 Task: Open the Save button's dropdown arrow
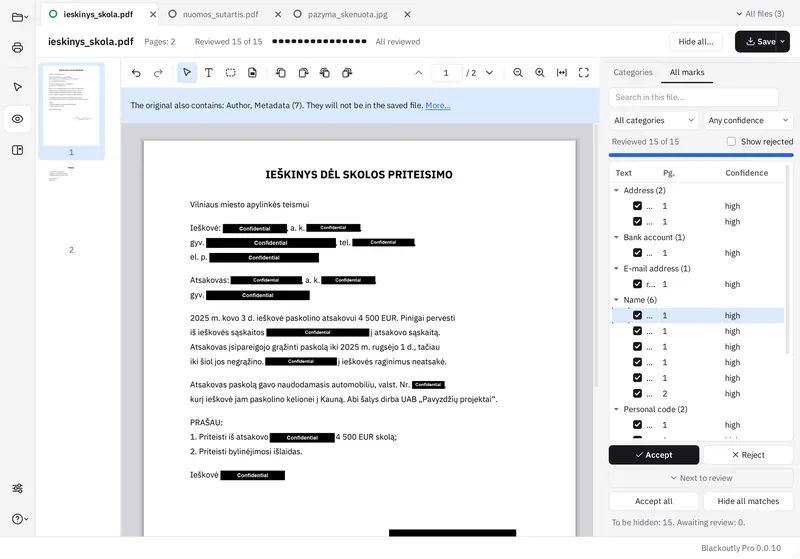783,42
